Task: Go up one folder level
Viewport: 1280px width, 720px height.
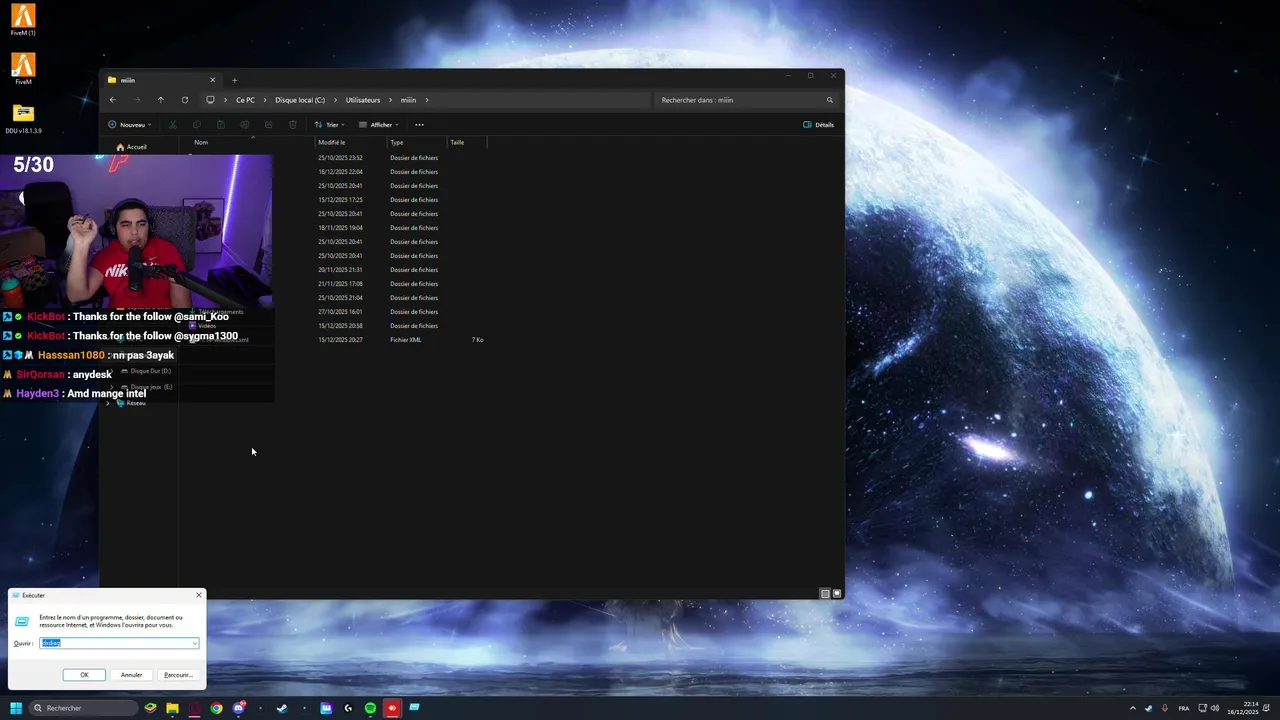Action: tap(160, 100)
